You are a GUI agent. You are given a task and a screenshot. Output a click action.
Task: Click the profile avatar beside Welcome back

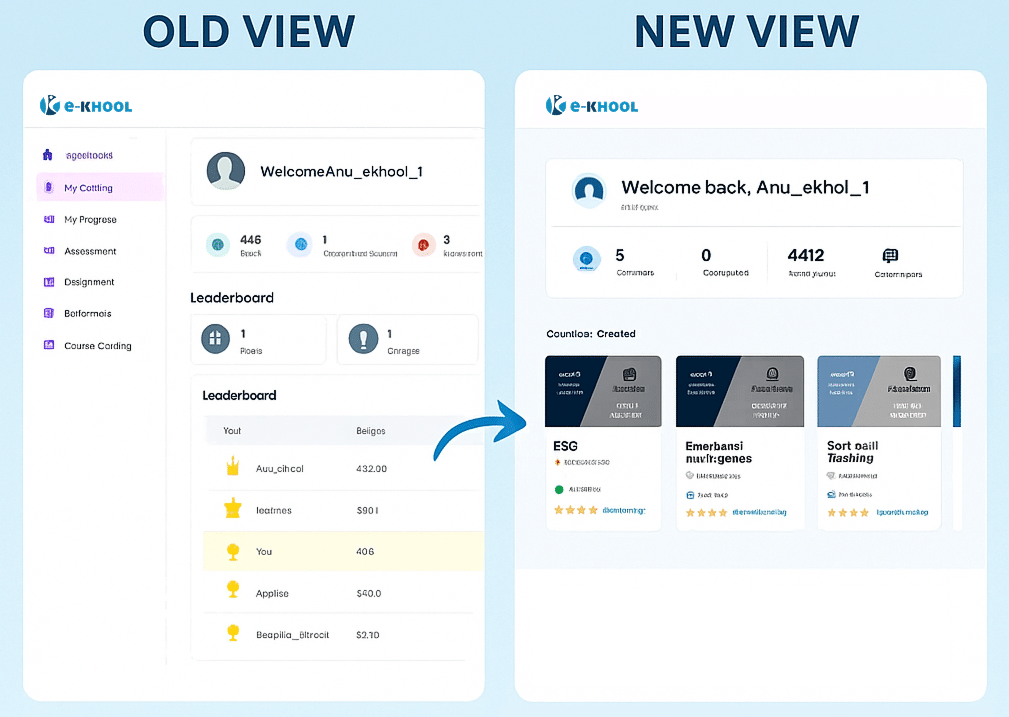click(x=589, y=192)
